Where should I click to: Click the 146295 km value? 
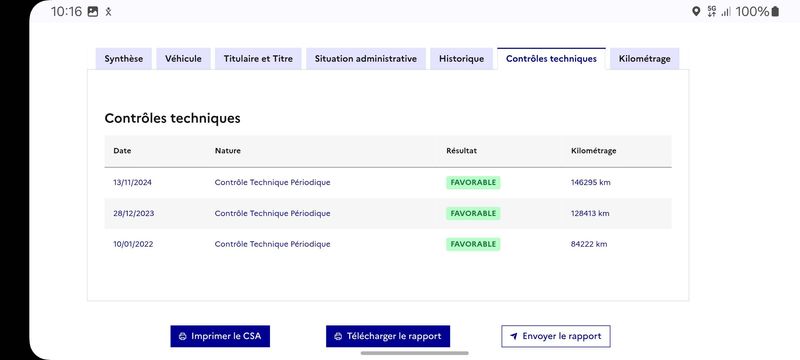(590, 183)
